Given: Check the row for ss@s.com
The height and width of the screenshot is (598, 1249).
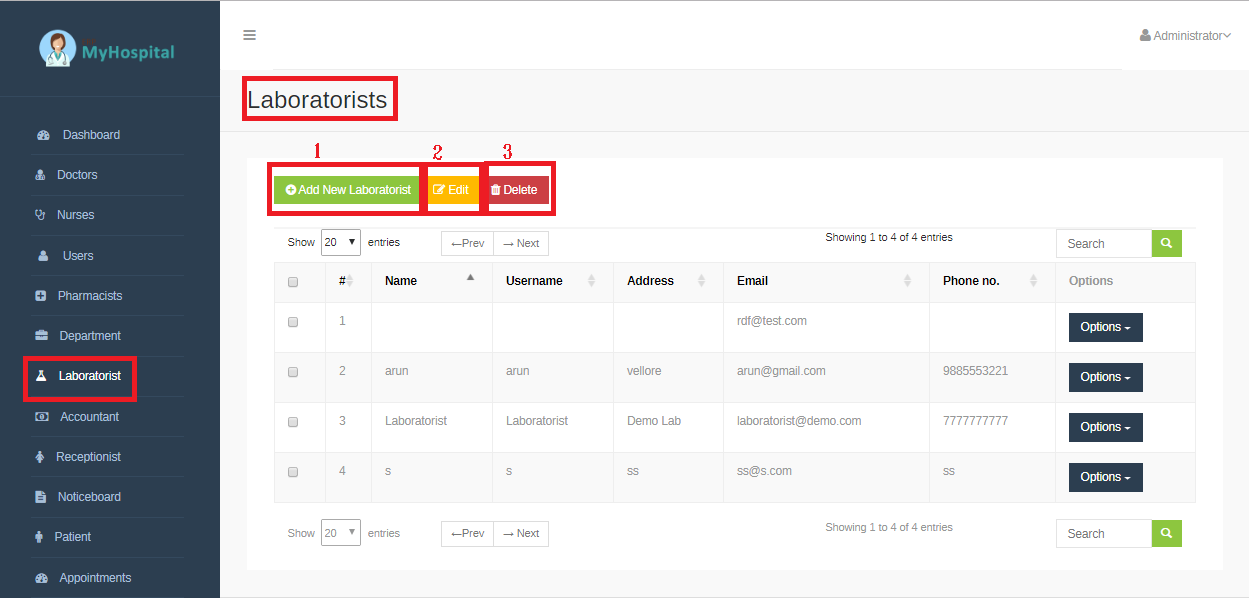Looking at the screenshot, I should tap(293, 472).
